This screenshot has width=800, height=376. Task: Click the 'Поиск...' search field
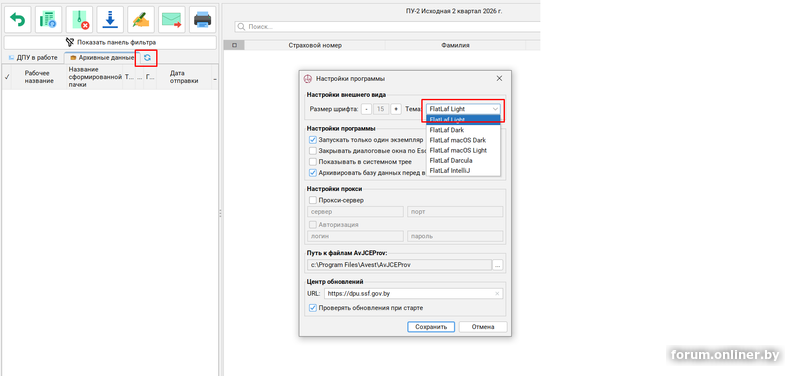coord(388,27)
